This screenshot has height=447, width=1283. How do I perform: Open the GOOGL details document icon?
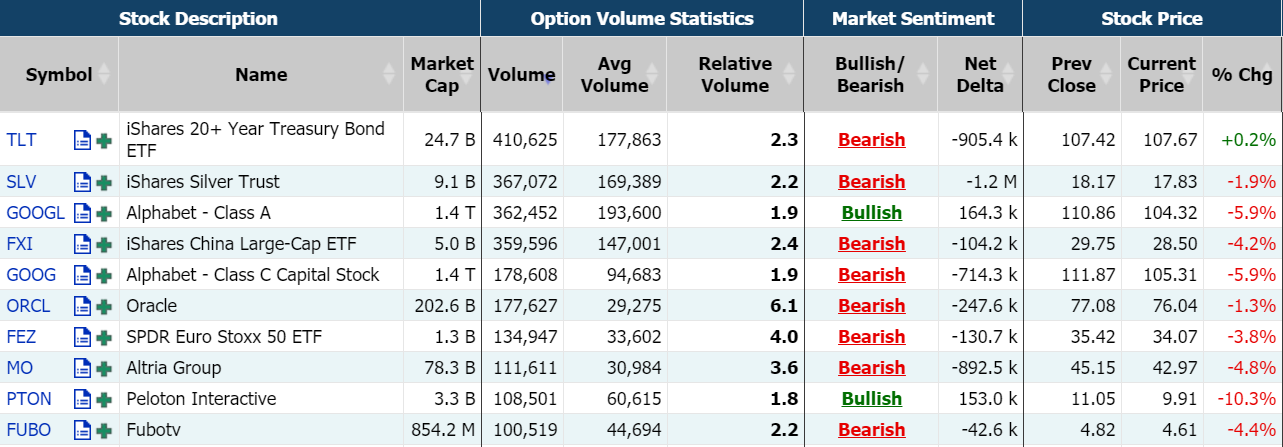[x=83, y=213]
